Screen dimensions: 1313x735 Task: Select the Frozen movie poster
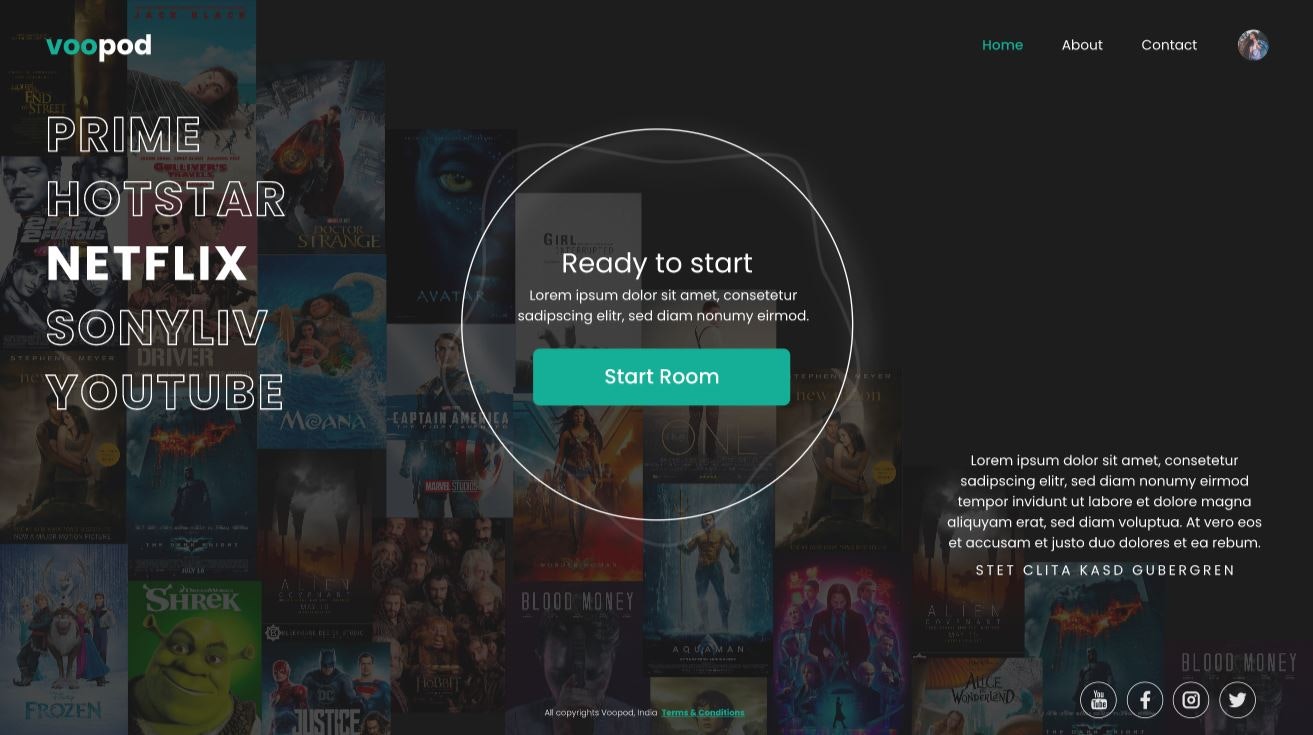click(x=63, y=639)
